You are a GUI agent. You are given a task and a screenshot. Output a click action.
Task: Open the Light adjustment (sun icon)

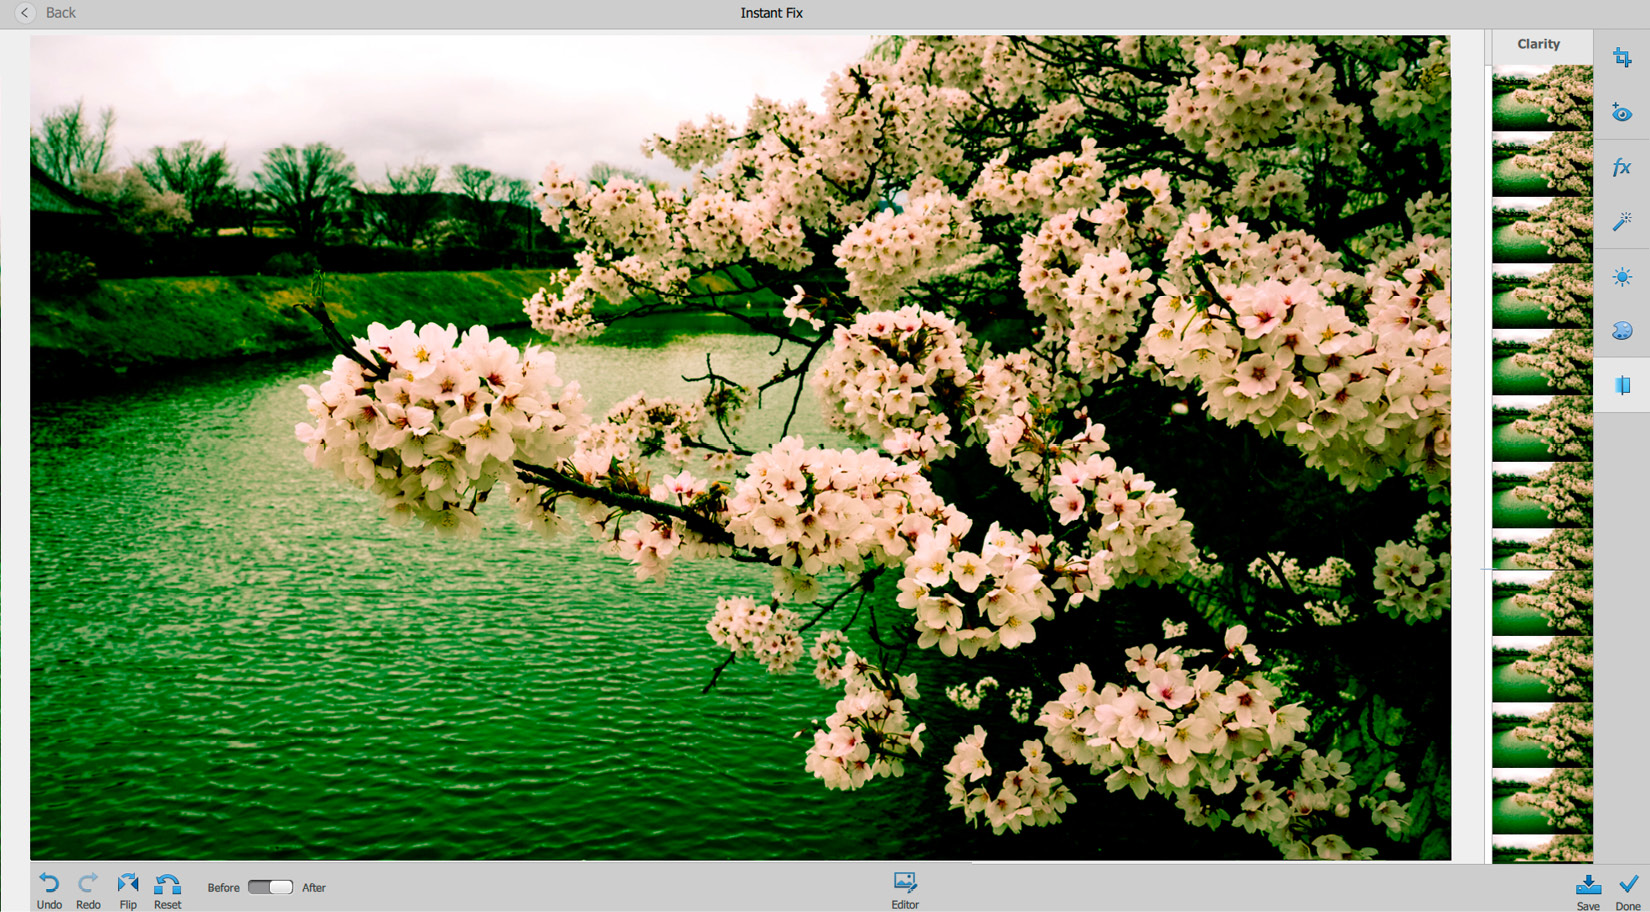1622,277
